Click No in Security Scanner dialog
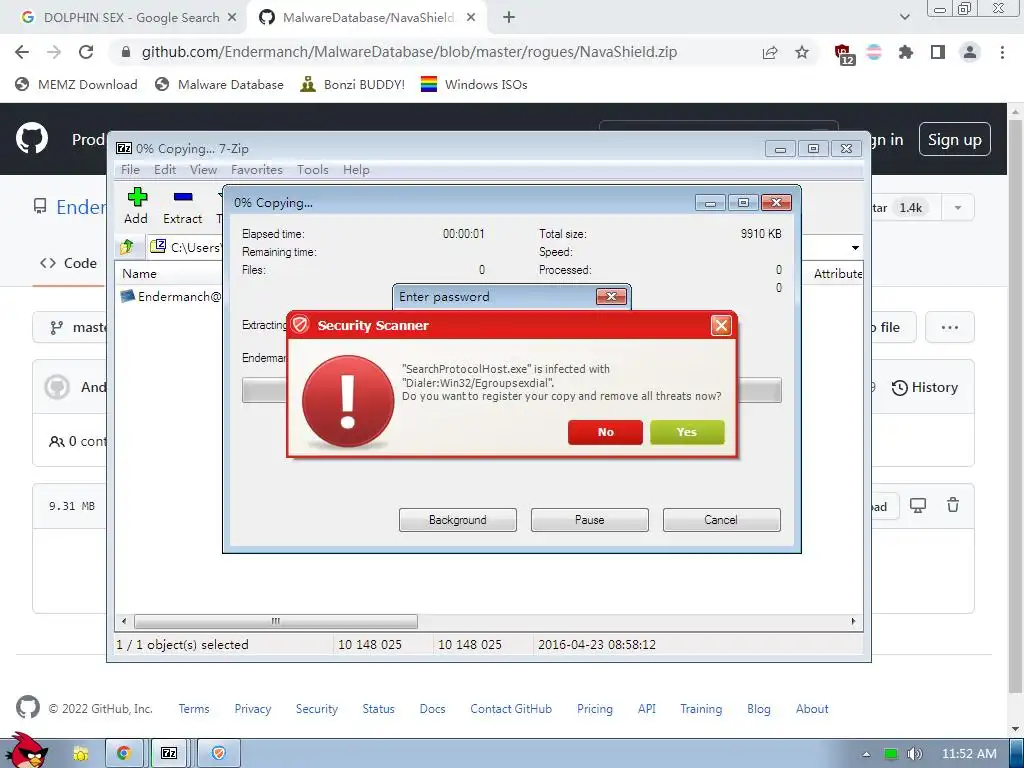This screenshot has width=1024, height=768. tap(605, 432)
